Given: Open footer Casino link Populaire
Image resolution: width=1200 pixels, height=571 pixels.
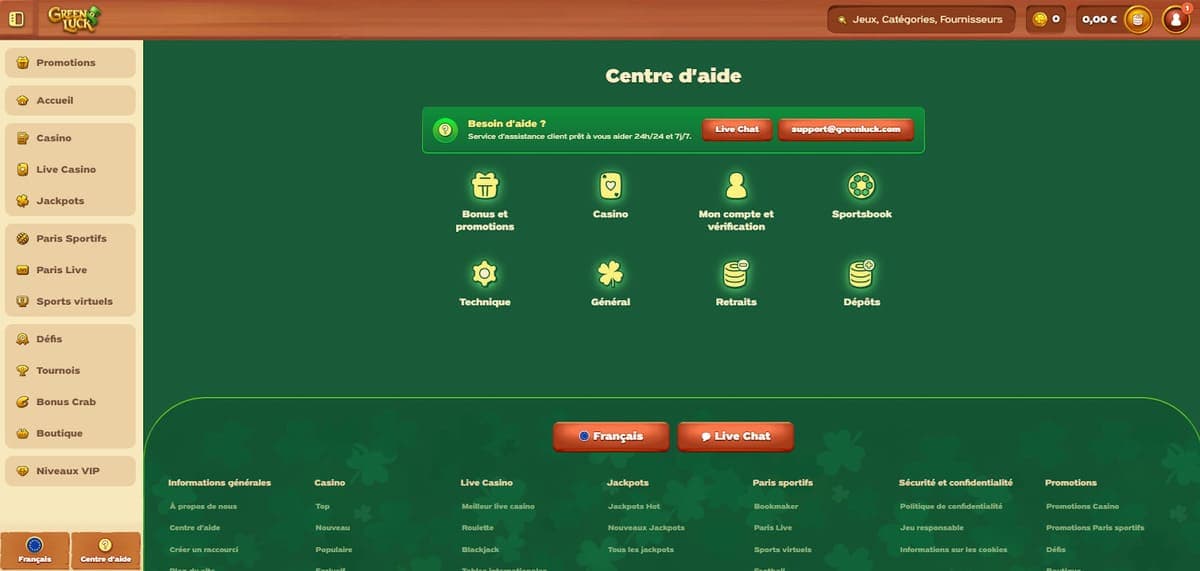Looking at the screenshot, I should (x=334, y=550).
